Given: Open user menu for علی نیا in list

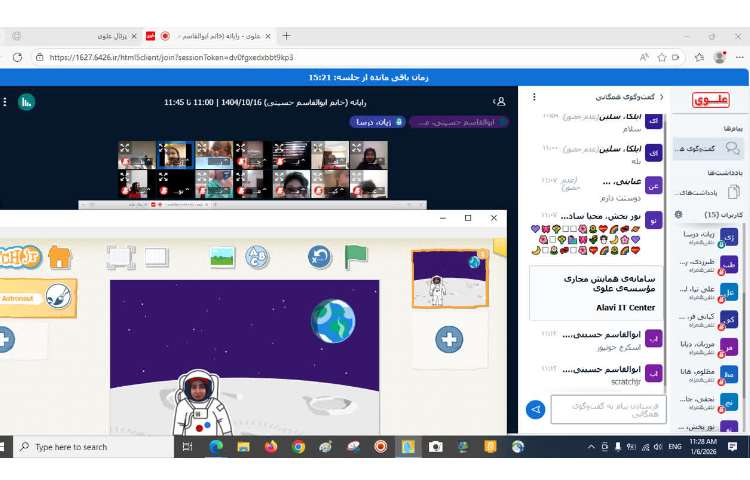Looking at the screenshot, I should point(709,292).
